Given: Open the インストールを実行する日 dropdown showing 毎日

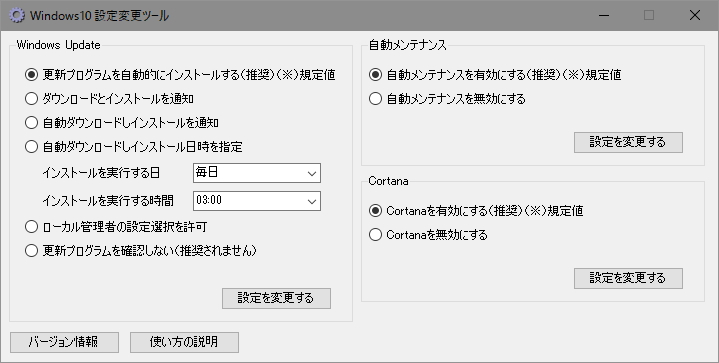Looking at the screenshot, I should [x=257, y=173].
